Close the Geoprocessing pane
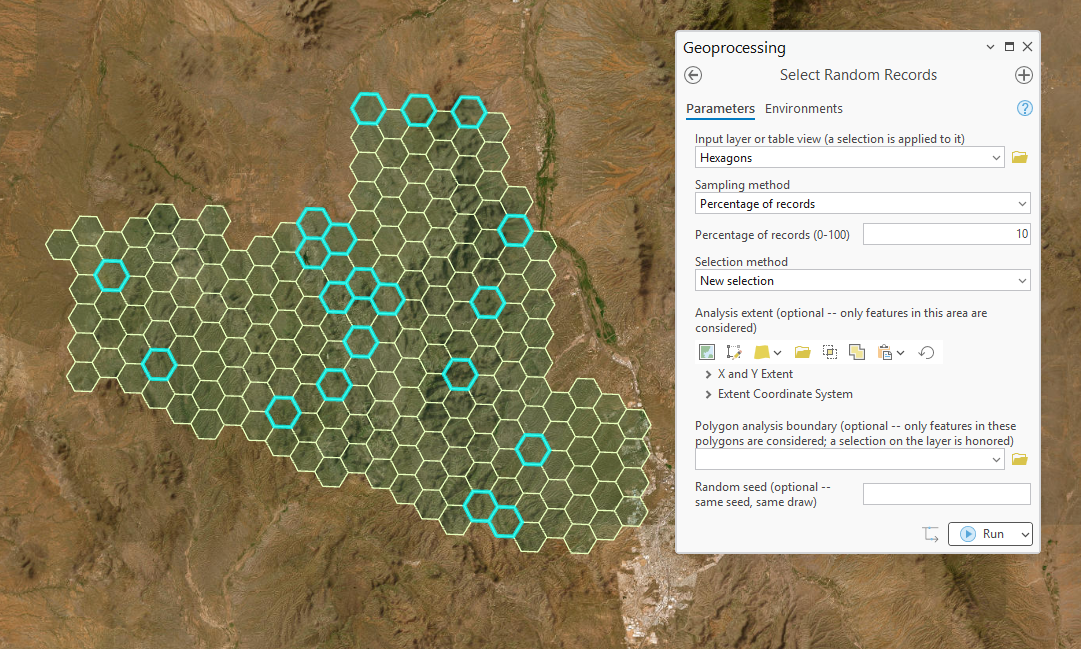 [x=1027, y=47]
